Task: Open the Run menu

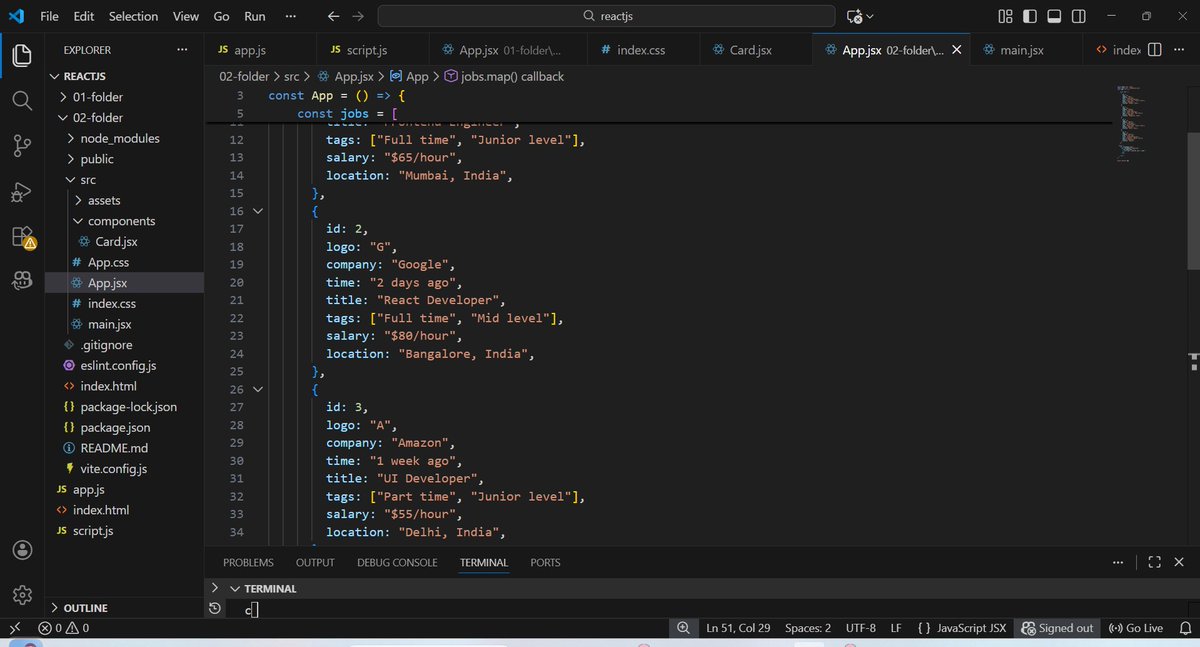Action: tap(255, 16)
